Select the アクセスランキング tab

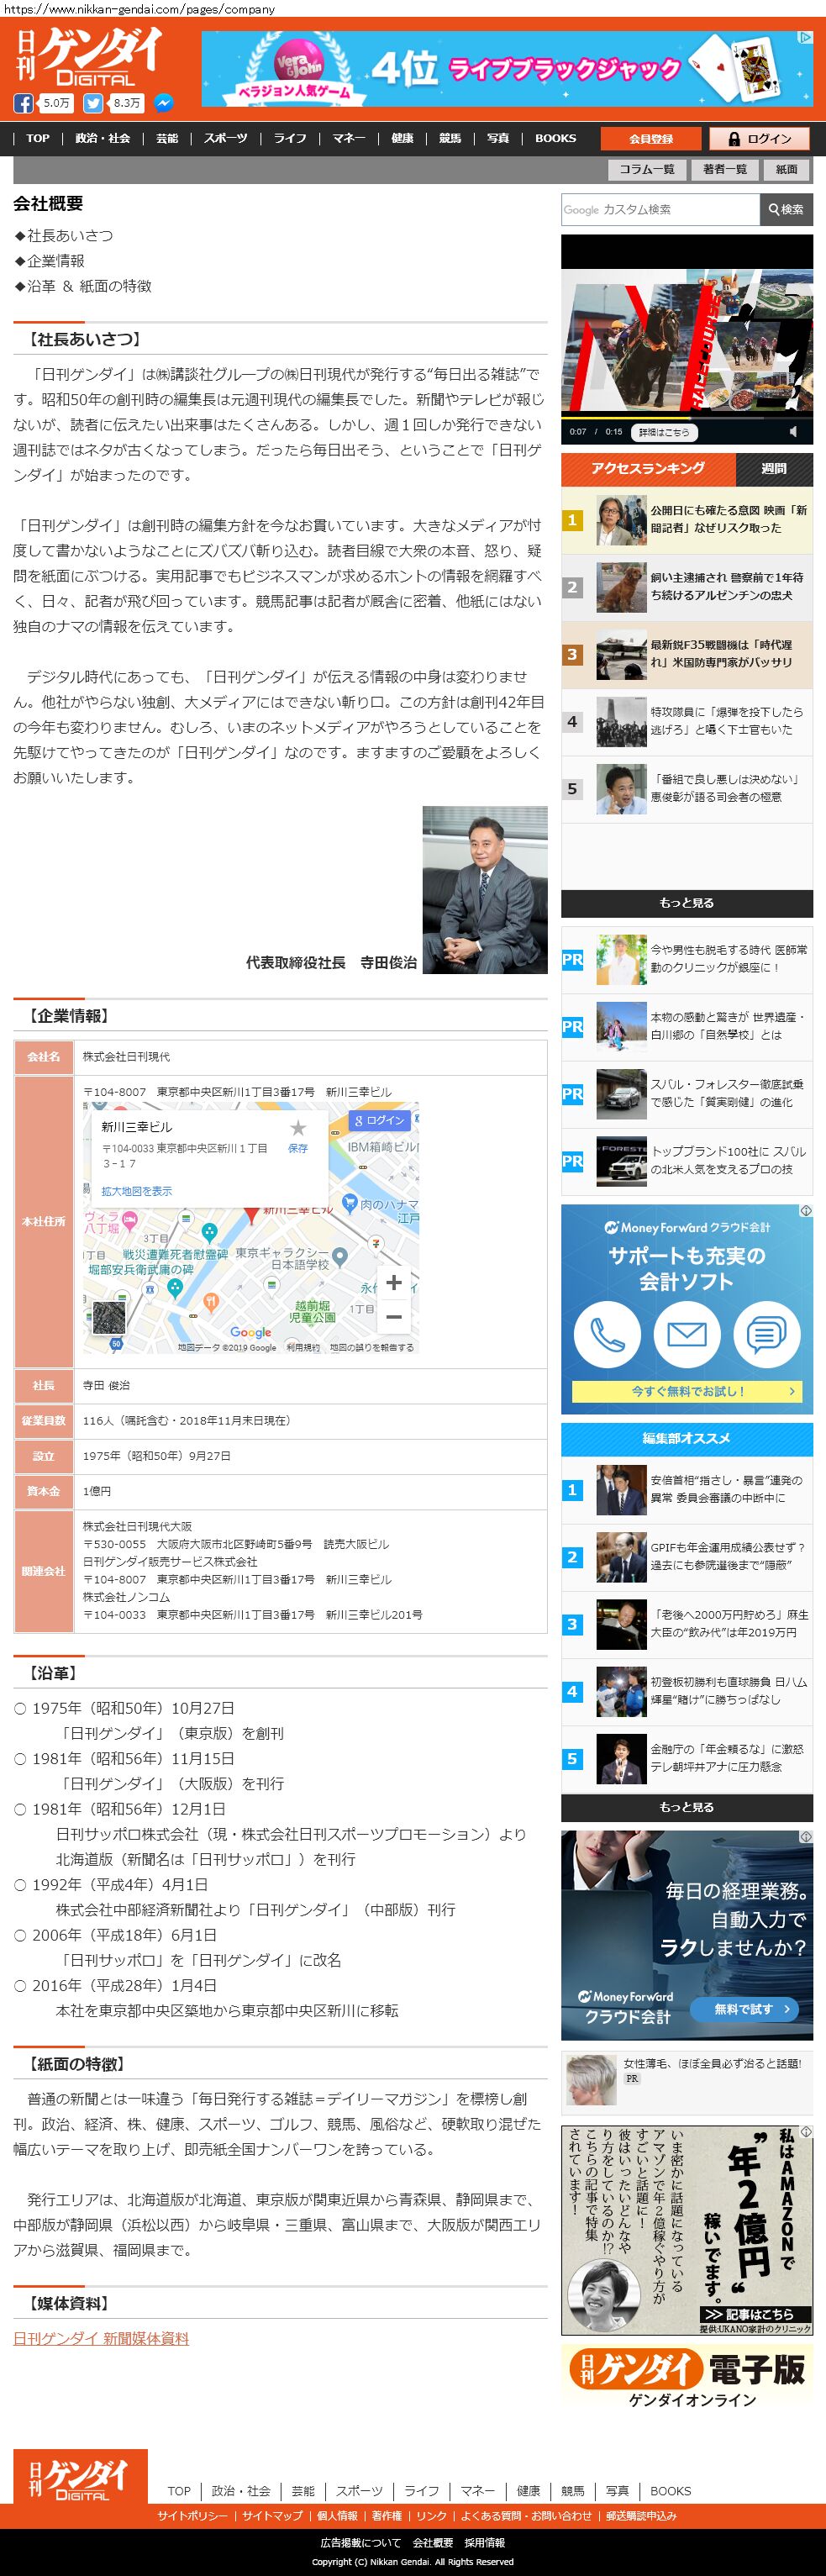[648, 468]
